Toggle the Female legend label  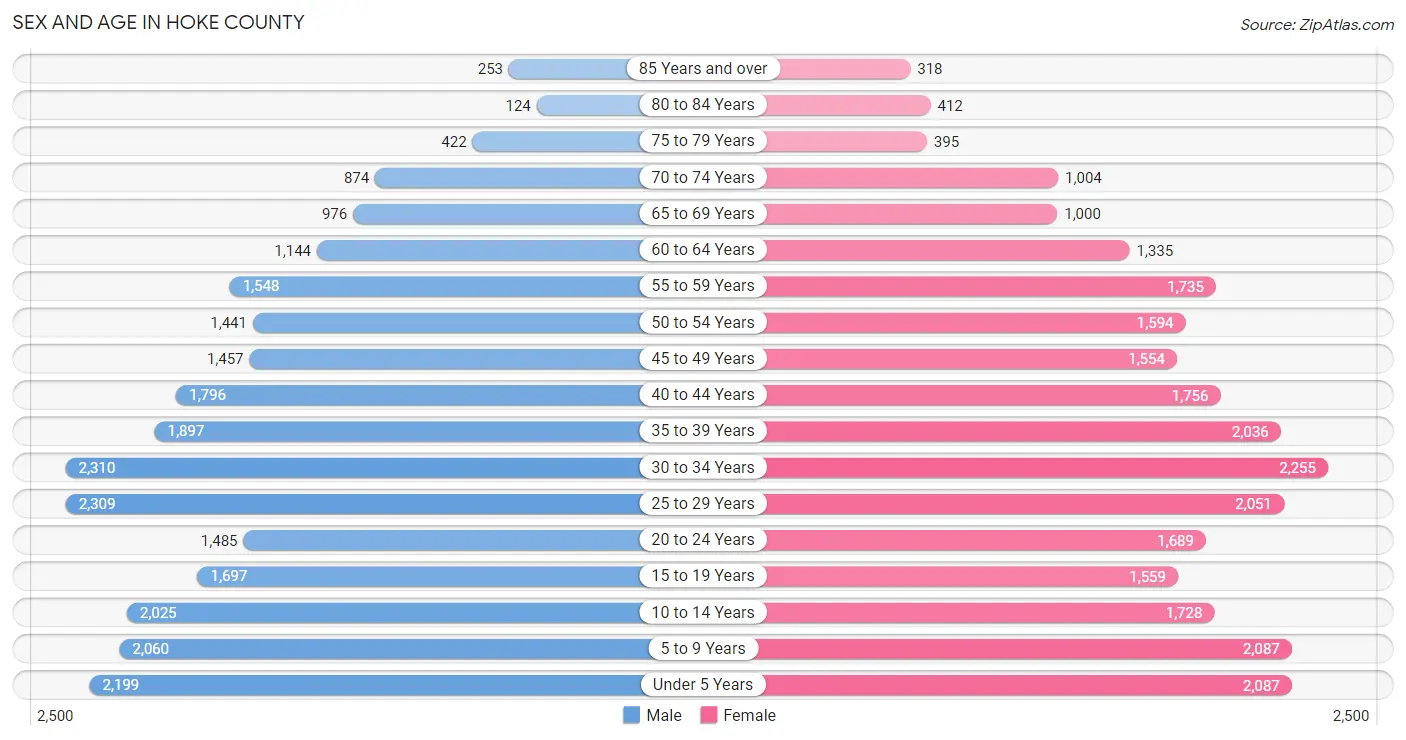pos(750,715)
